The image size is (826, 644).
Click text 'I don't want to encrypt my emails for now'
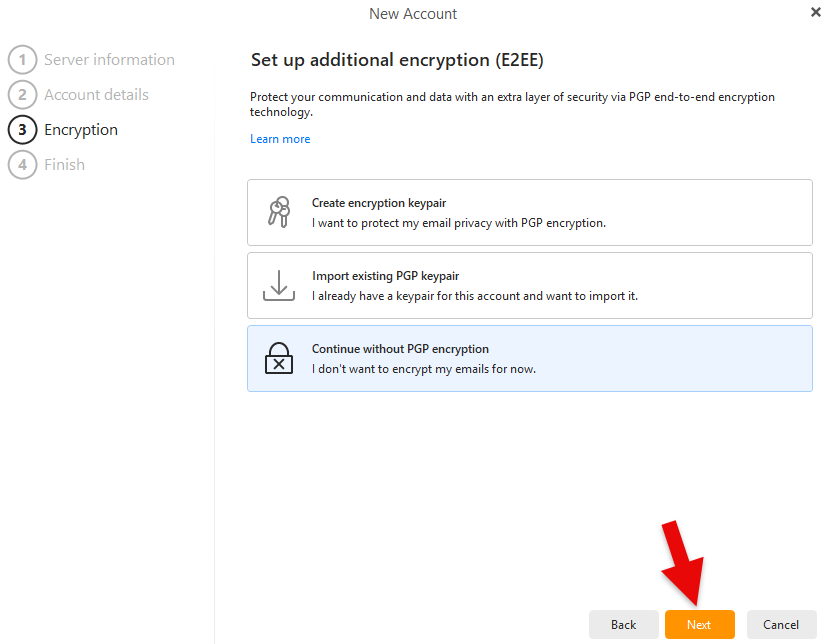click(x=424, y=369)
